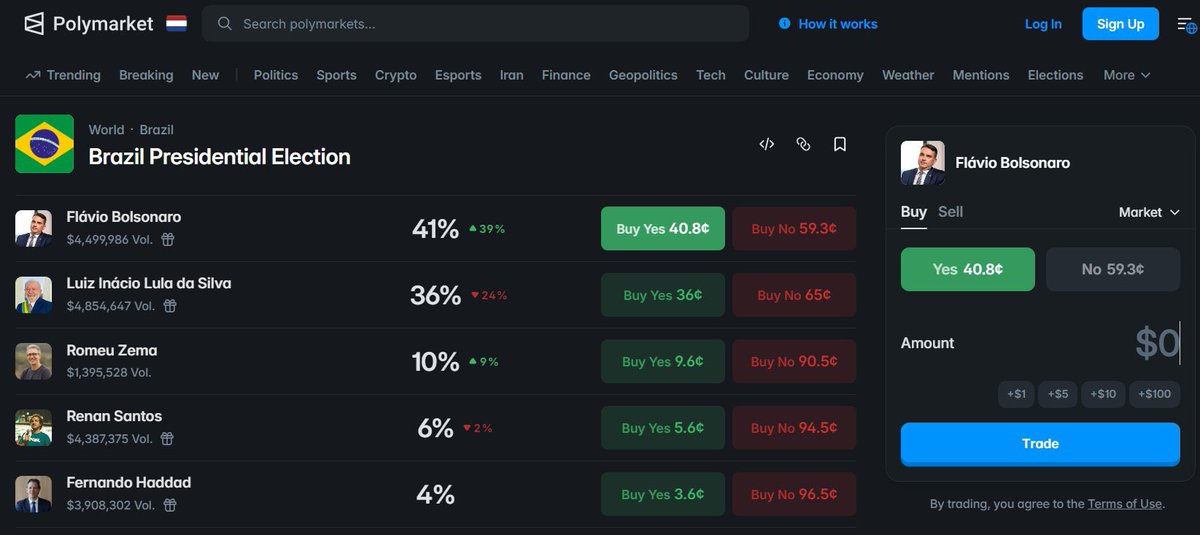This screenshot has width=1200, height=535.
Task: Click Fernando Haddad's avatar photo
Action: tap(33, 494)
